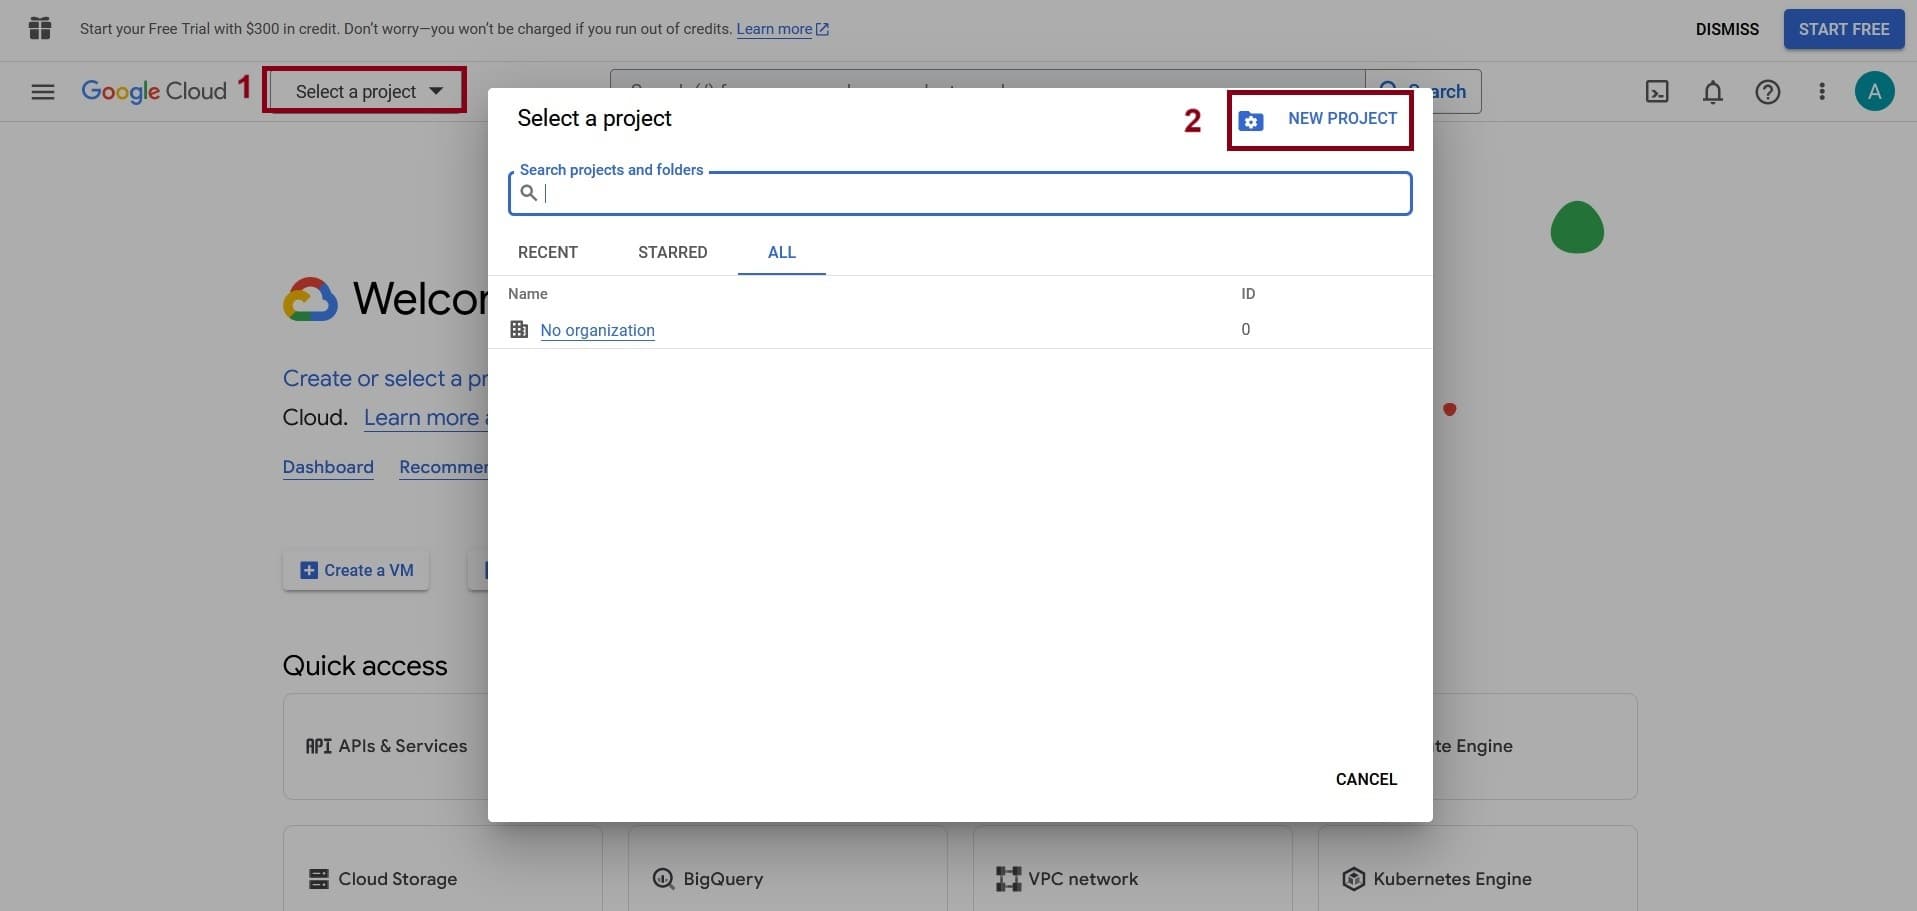Screen dimensions: 1917x911
Task: Open the 'No organization' link
Action: click(597, 330)
